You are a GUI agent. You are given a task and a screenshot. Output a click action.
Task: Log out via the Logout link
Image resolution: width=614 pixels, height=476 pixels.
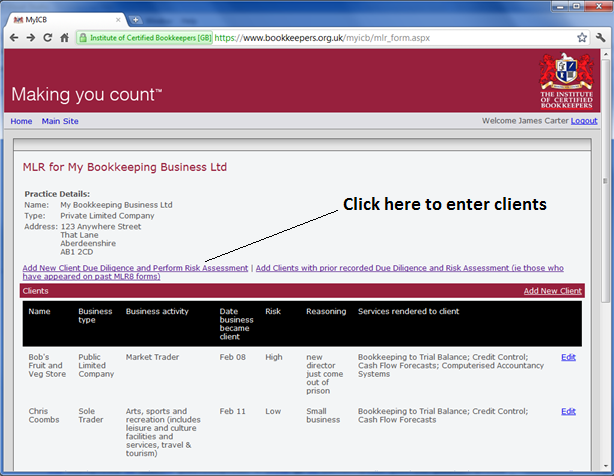(584, 121)
